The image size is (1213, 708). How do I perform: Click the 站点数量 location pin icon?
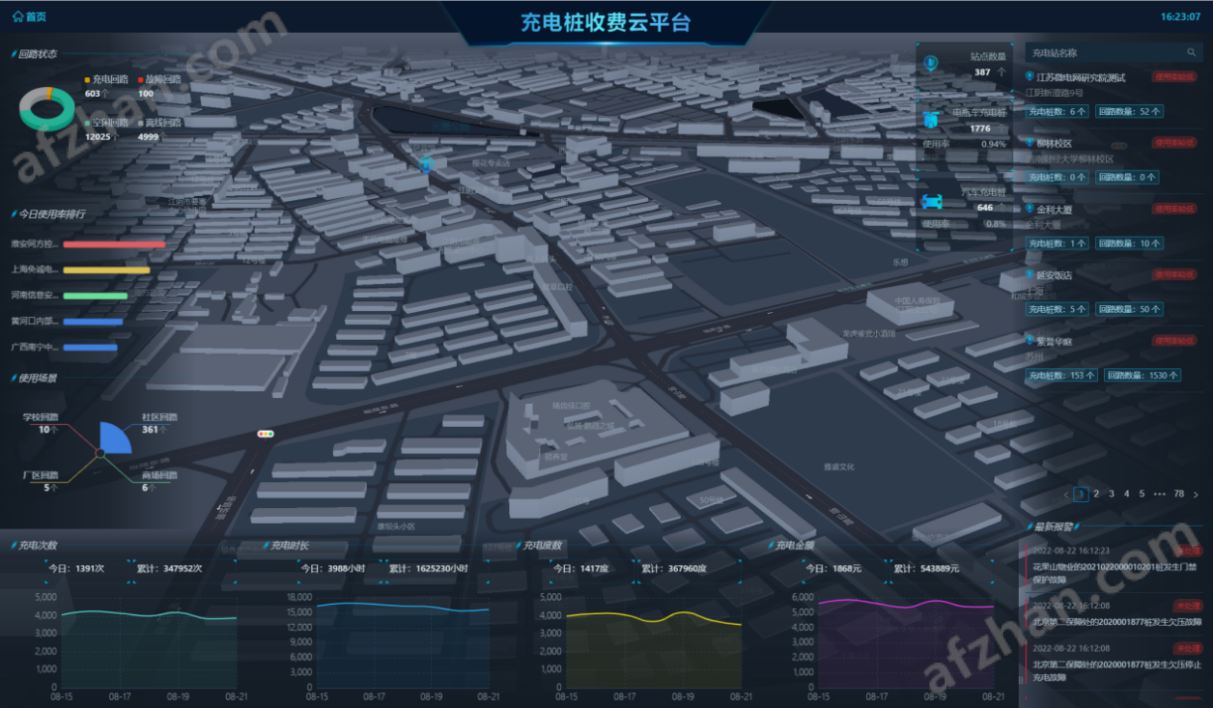coord(931,63)
